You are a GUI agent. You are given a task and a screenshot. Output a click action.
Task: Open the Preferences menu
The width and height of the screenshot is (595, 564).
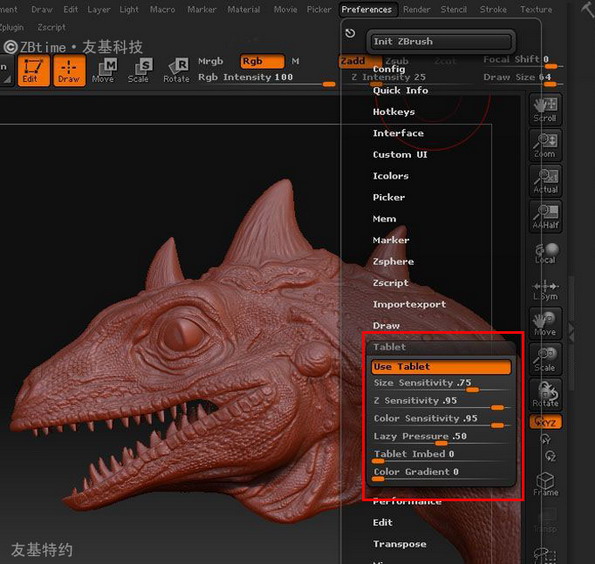click(367, 9)
